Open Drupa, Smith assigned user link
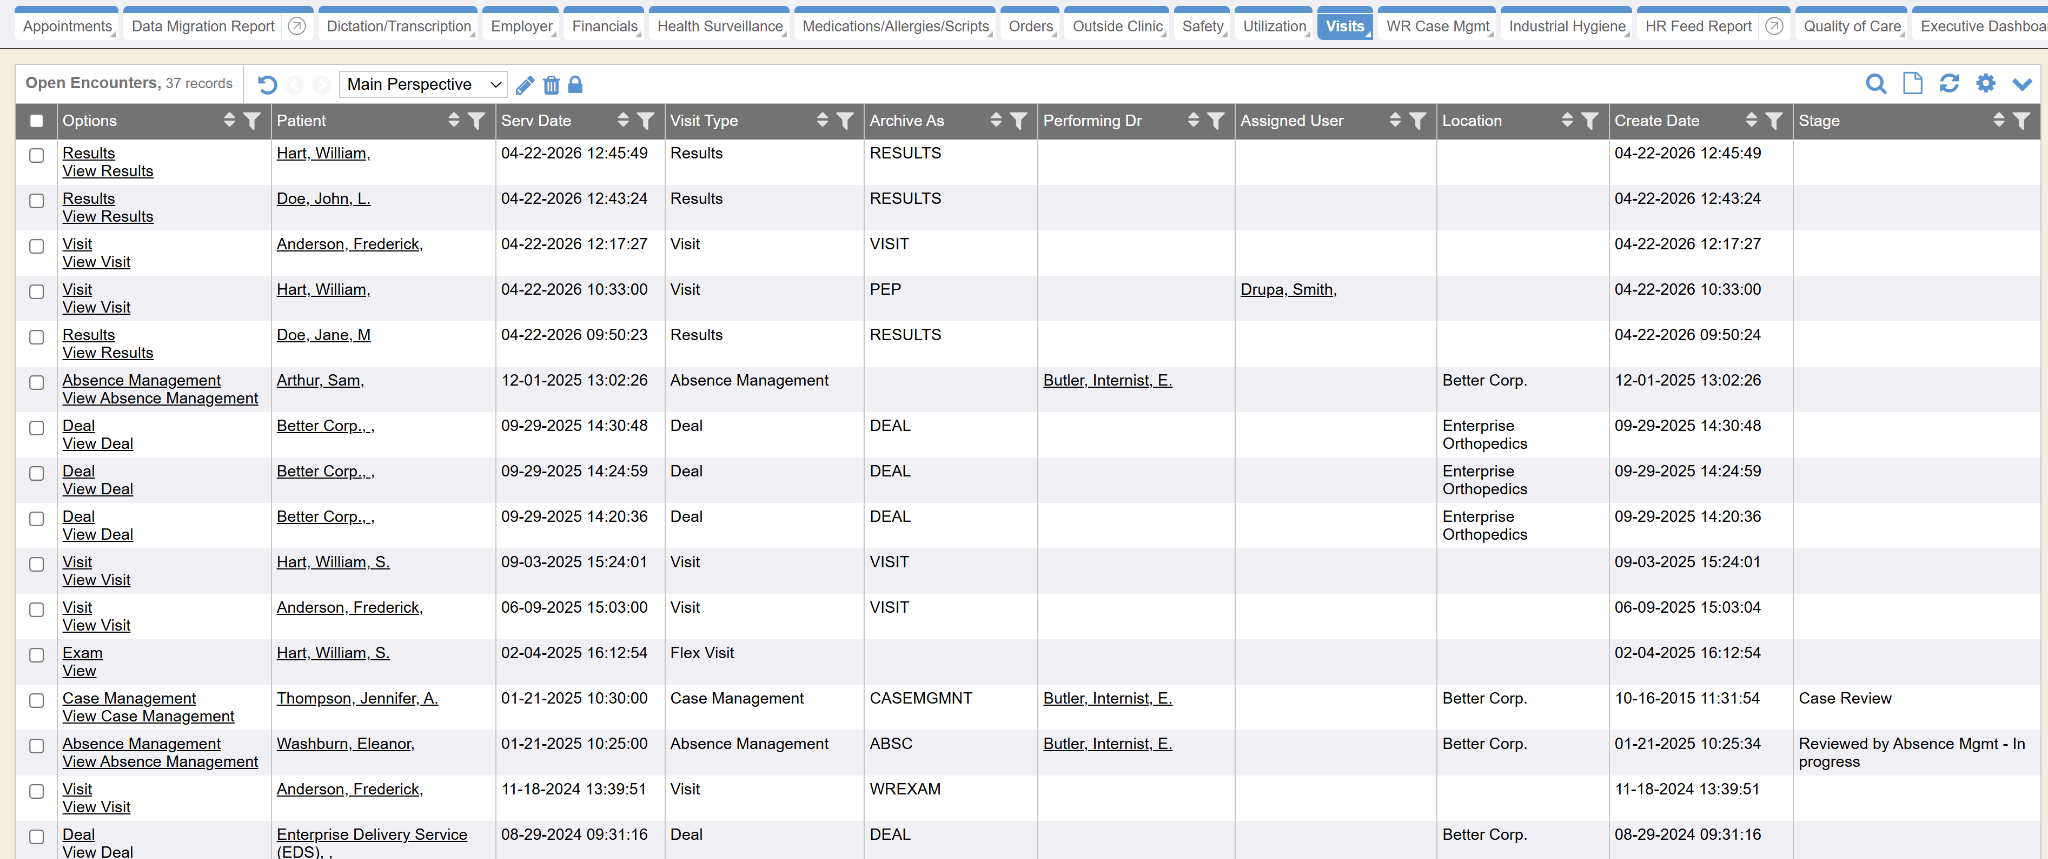2048x859 pixels. click(x=1288, y=290)
